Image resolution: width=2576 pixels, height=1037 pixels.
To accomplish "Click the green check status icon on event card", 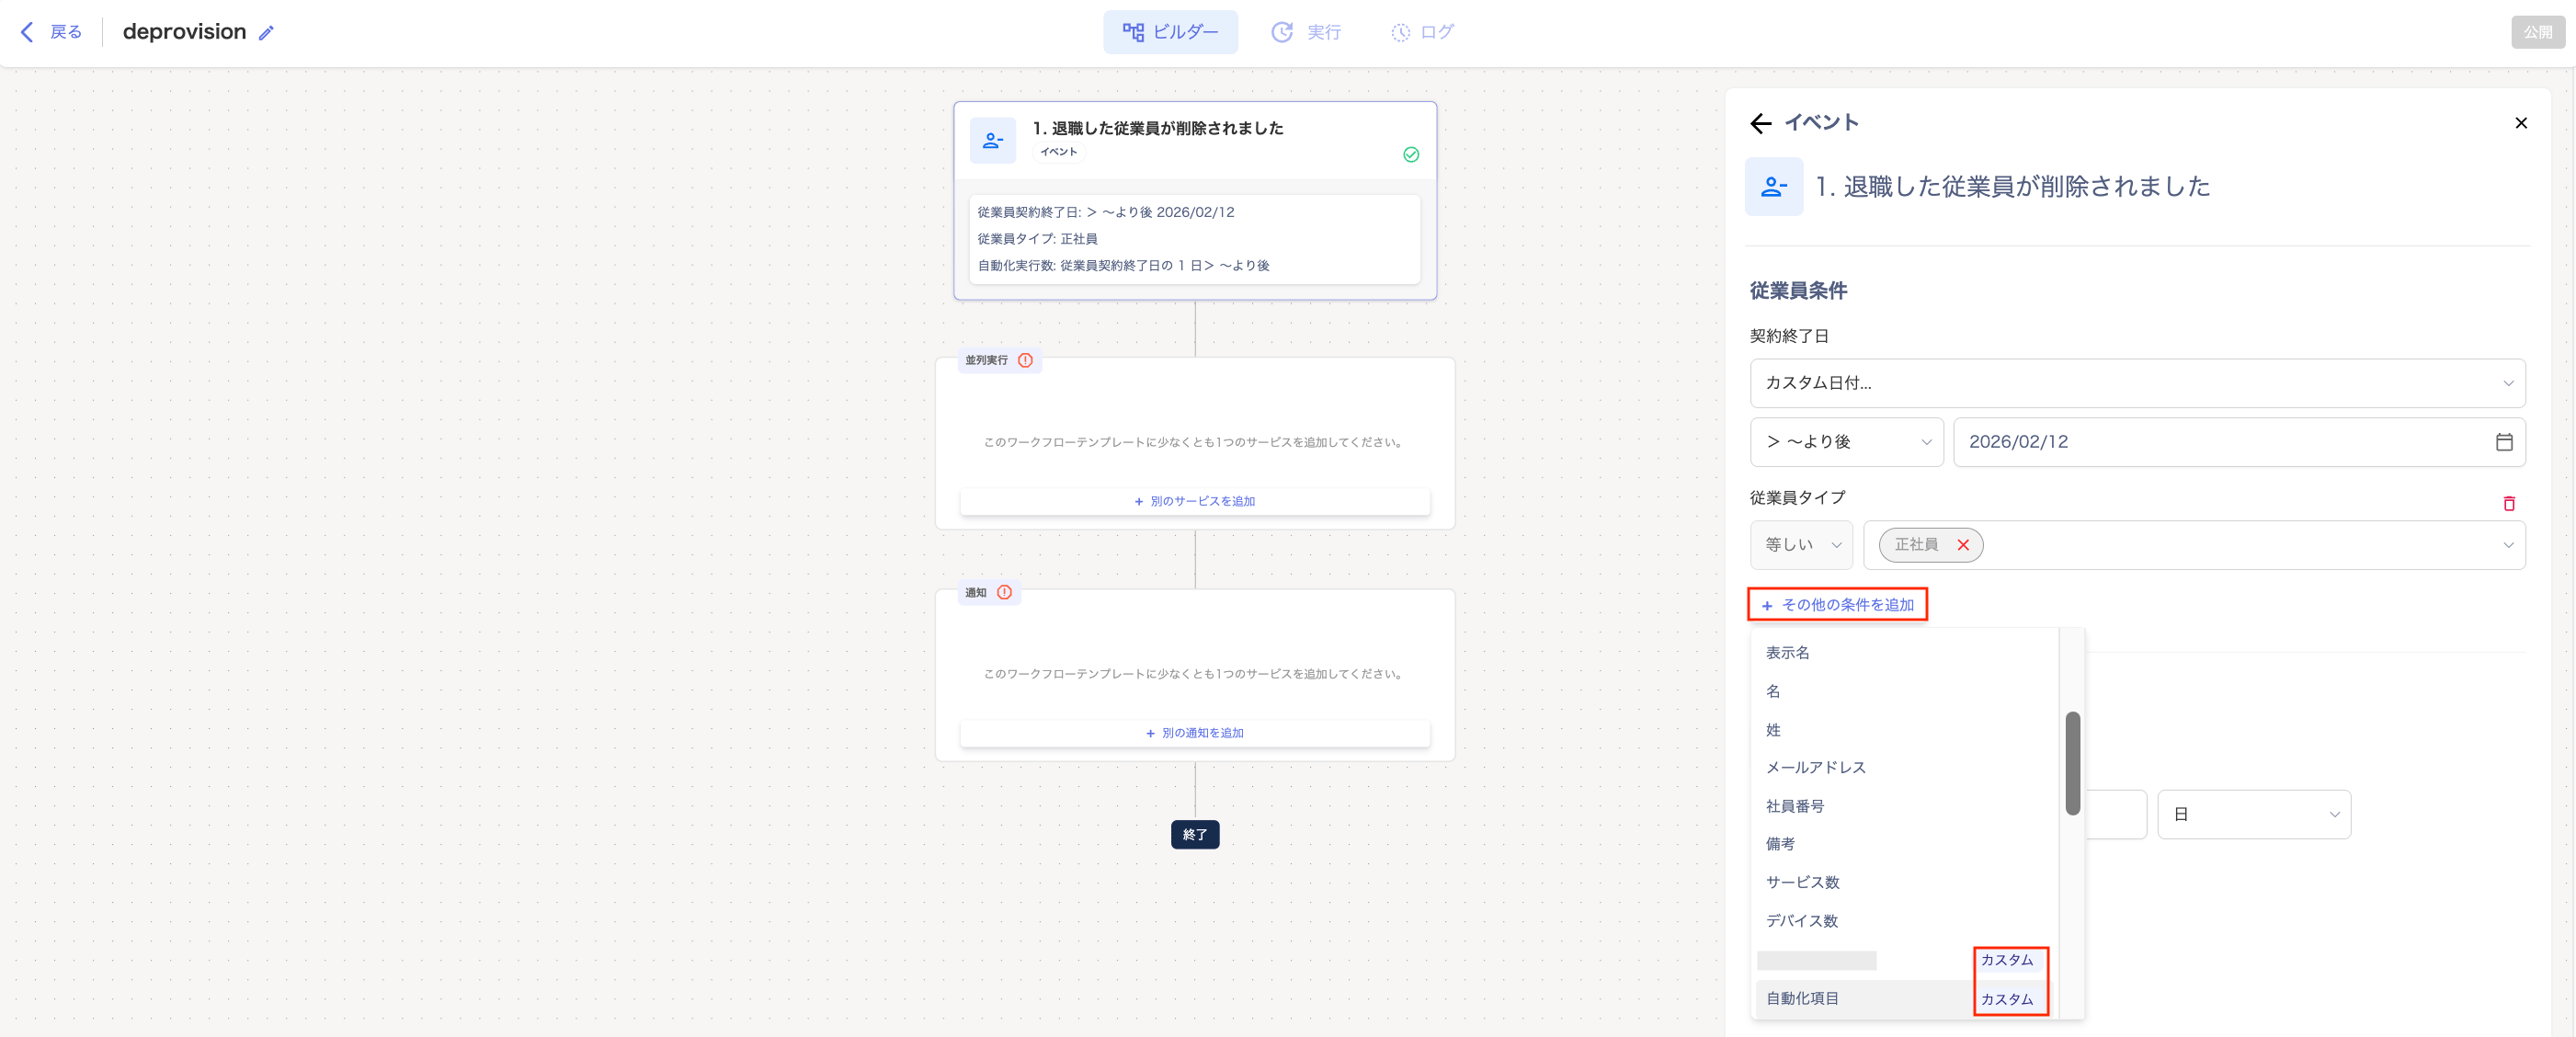I will pos(1411,154).
